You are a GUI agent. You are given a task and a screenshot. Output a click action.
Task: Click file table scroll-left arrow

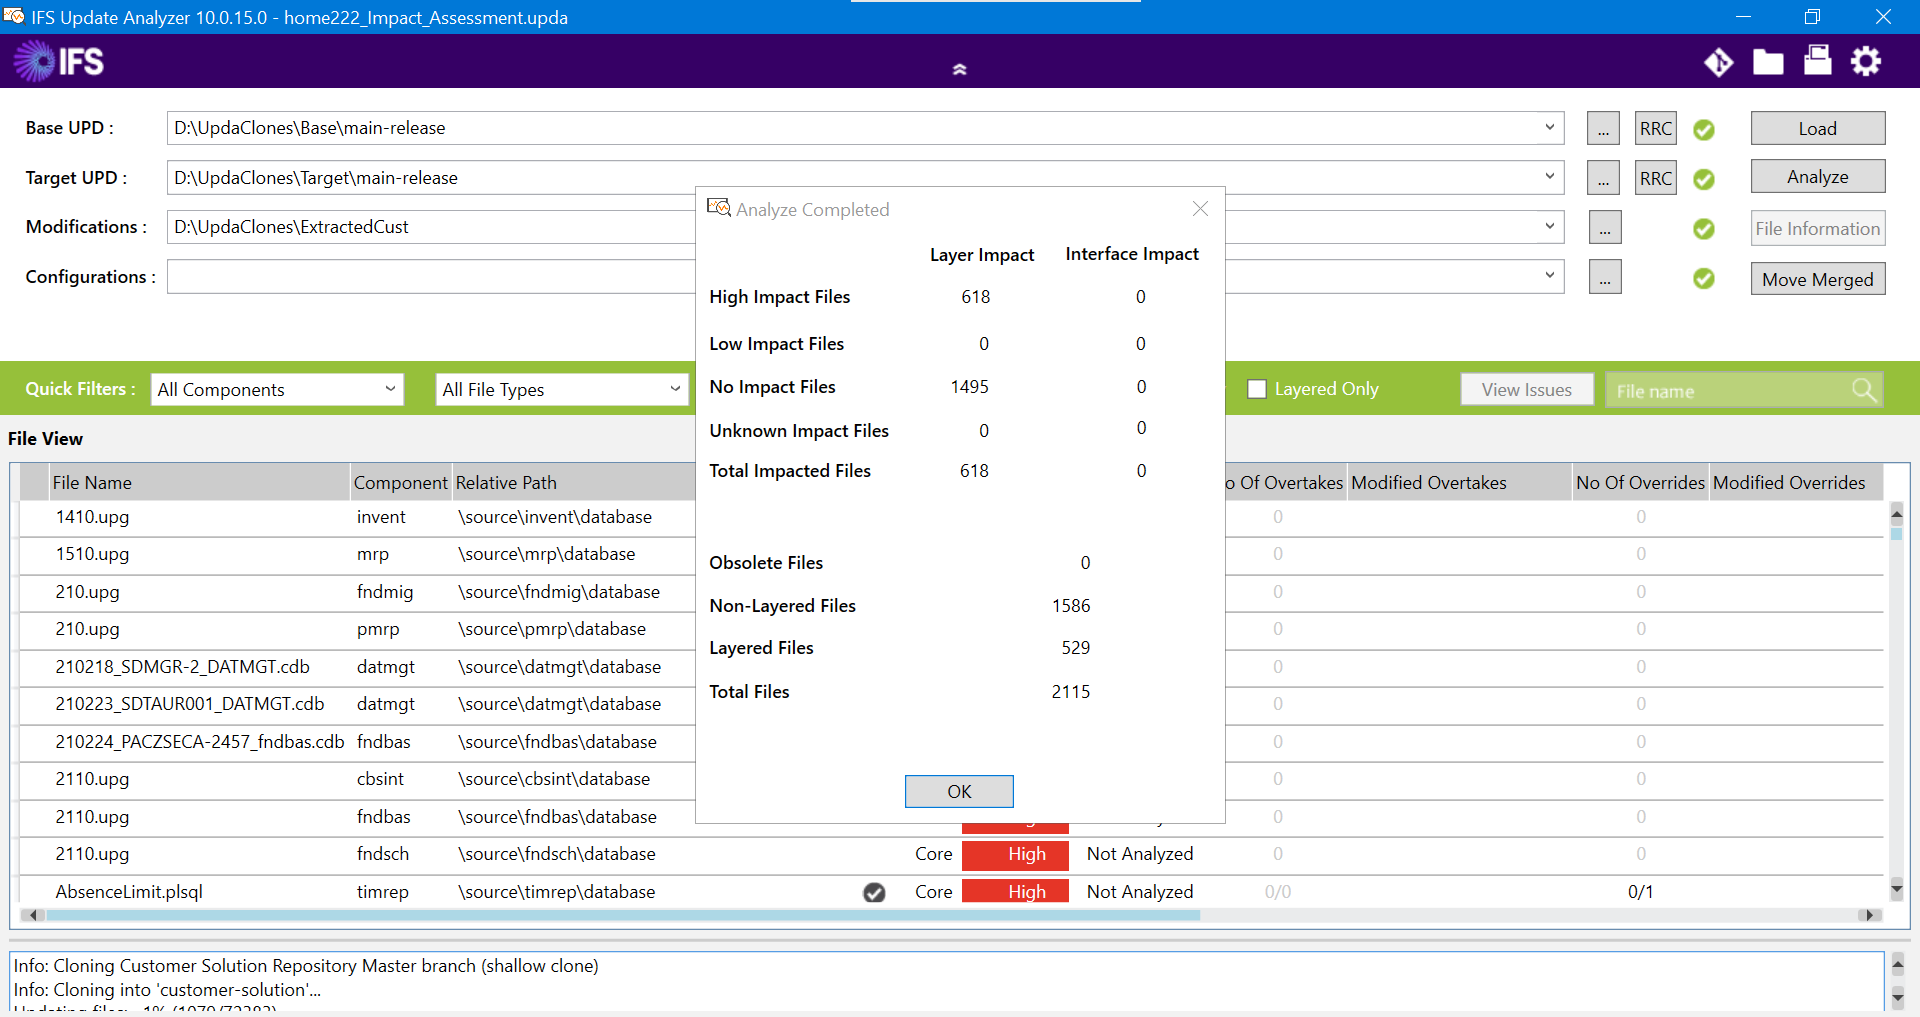pyautogui.click(x=33, y=915)
